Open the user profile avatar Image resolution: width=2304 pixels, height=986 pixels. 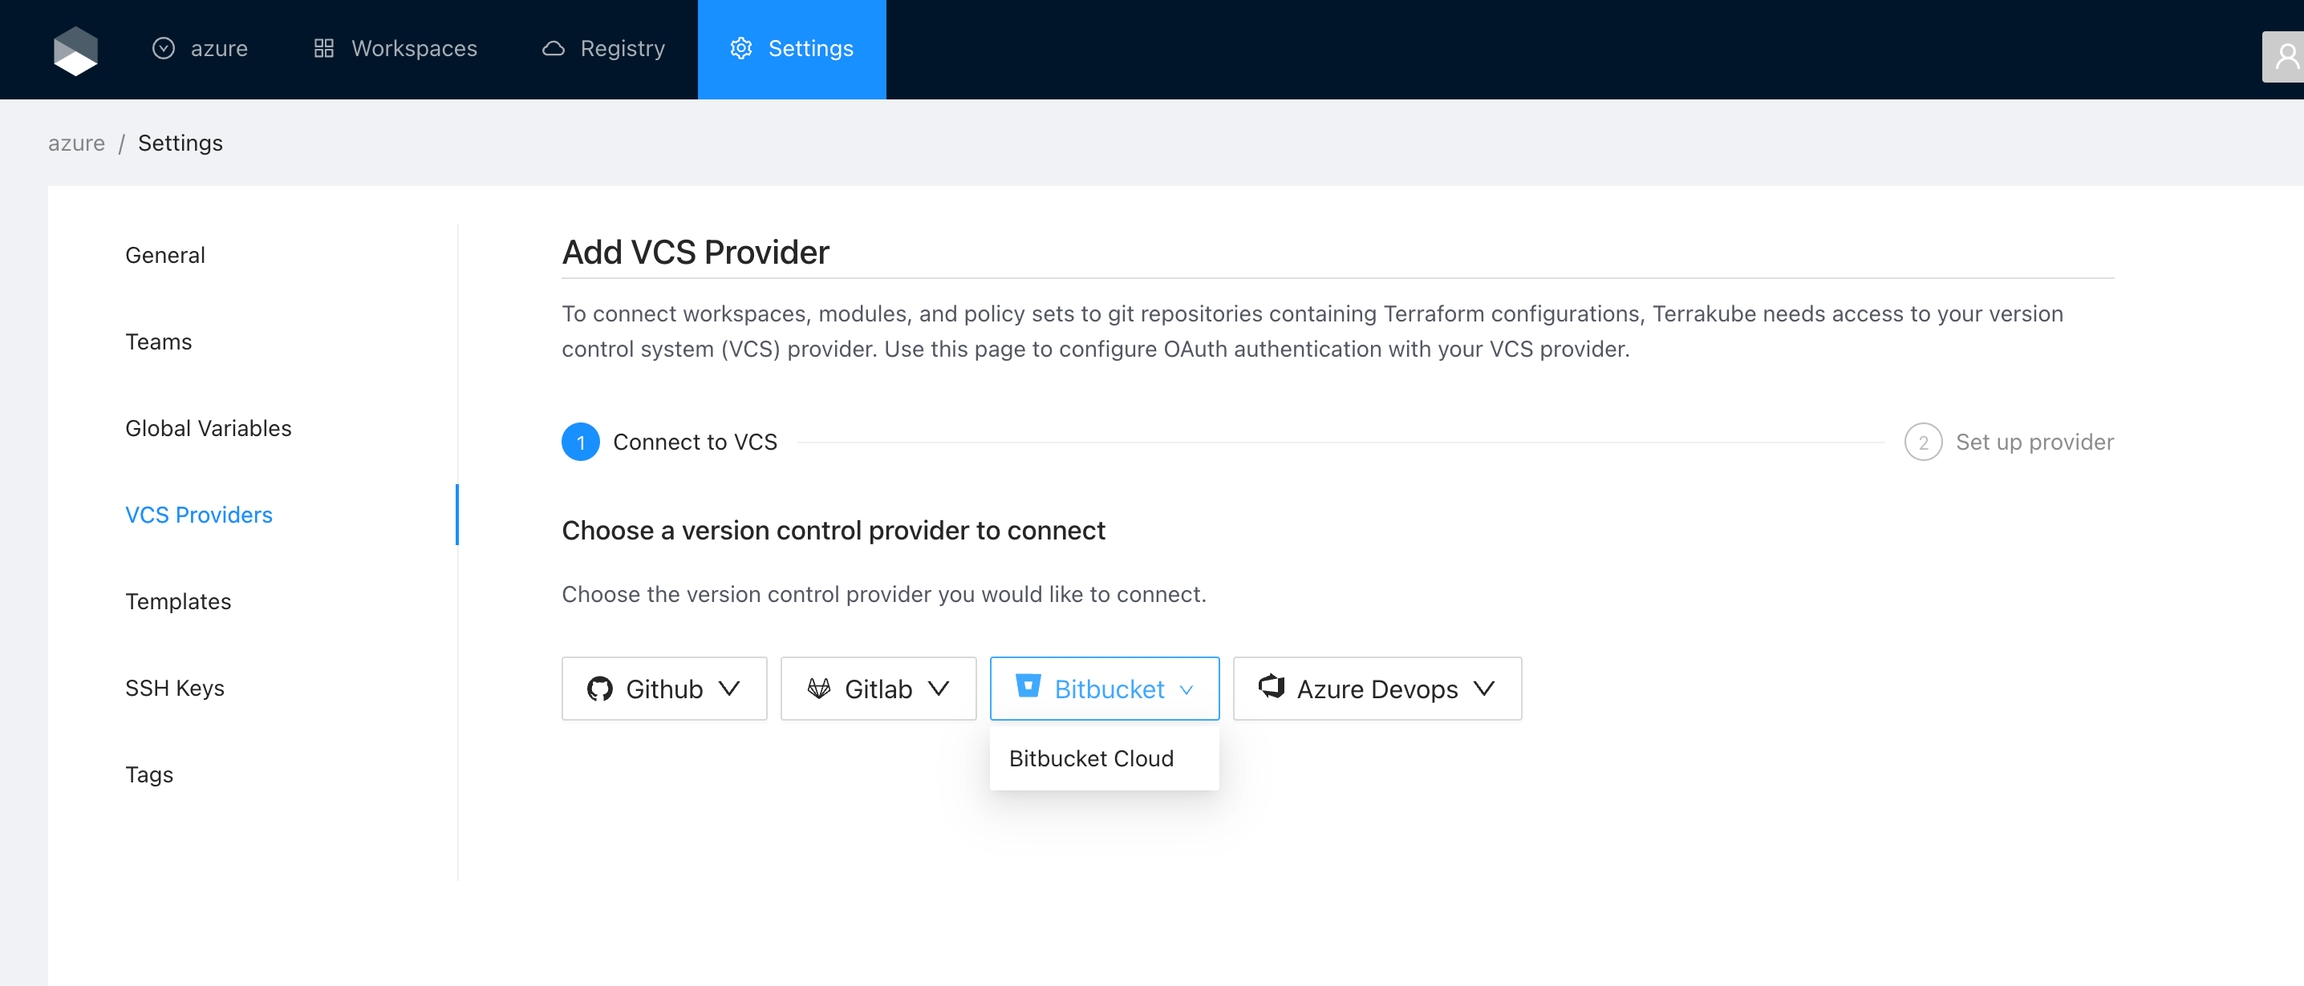(x=2284, y=56)
